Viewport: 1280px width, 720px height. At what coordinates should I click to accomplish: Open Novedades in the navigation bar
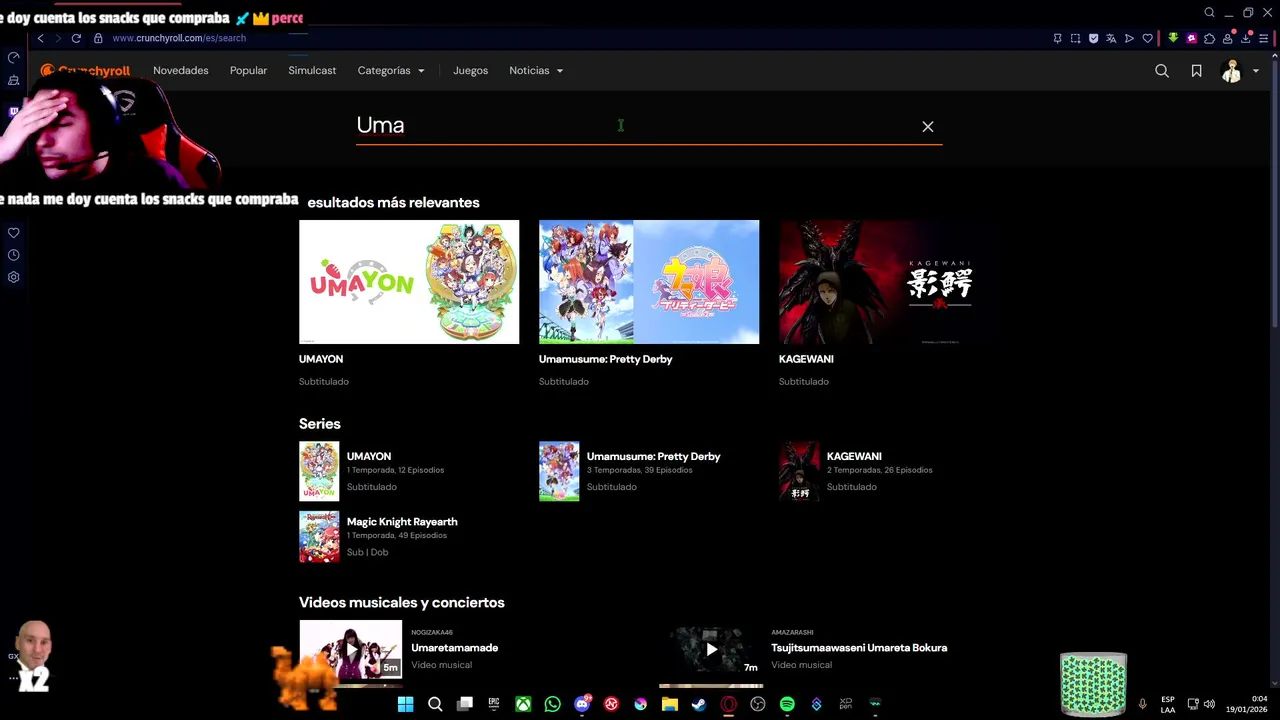tap(181, 71)
